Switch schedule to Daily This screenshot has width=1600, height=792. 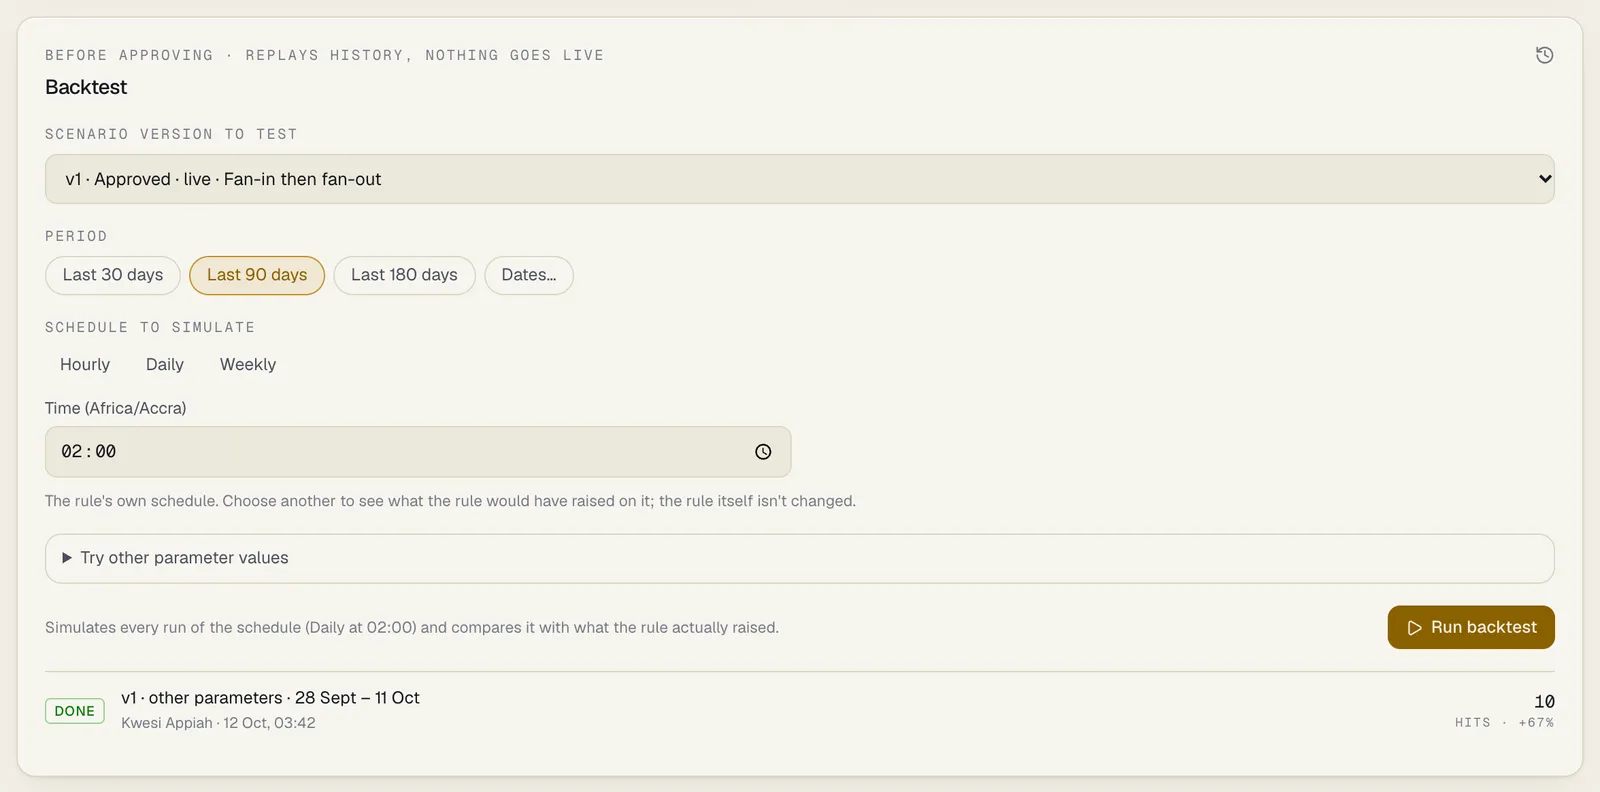(x=165, y=365)
